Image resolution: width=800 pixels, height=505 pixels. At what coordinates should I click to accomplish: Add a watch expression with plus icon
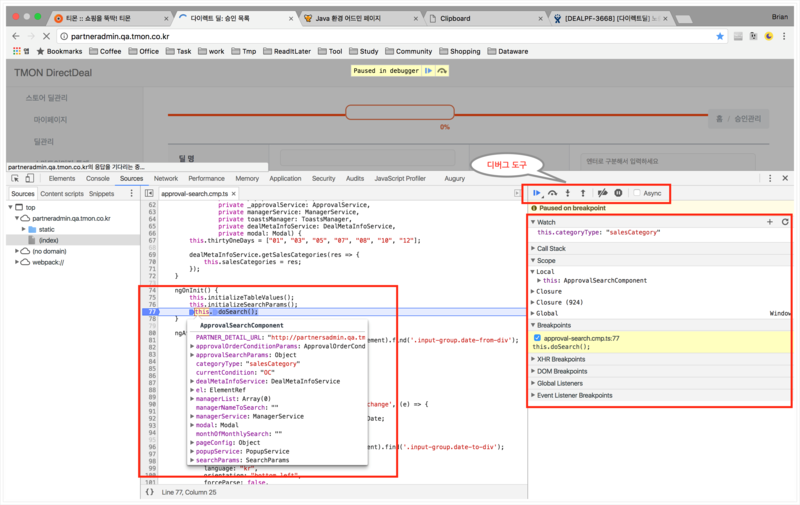[770, 222]
